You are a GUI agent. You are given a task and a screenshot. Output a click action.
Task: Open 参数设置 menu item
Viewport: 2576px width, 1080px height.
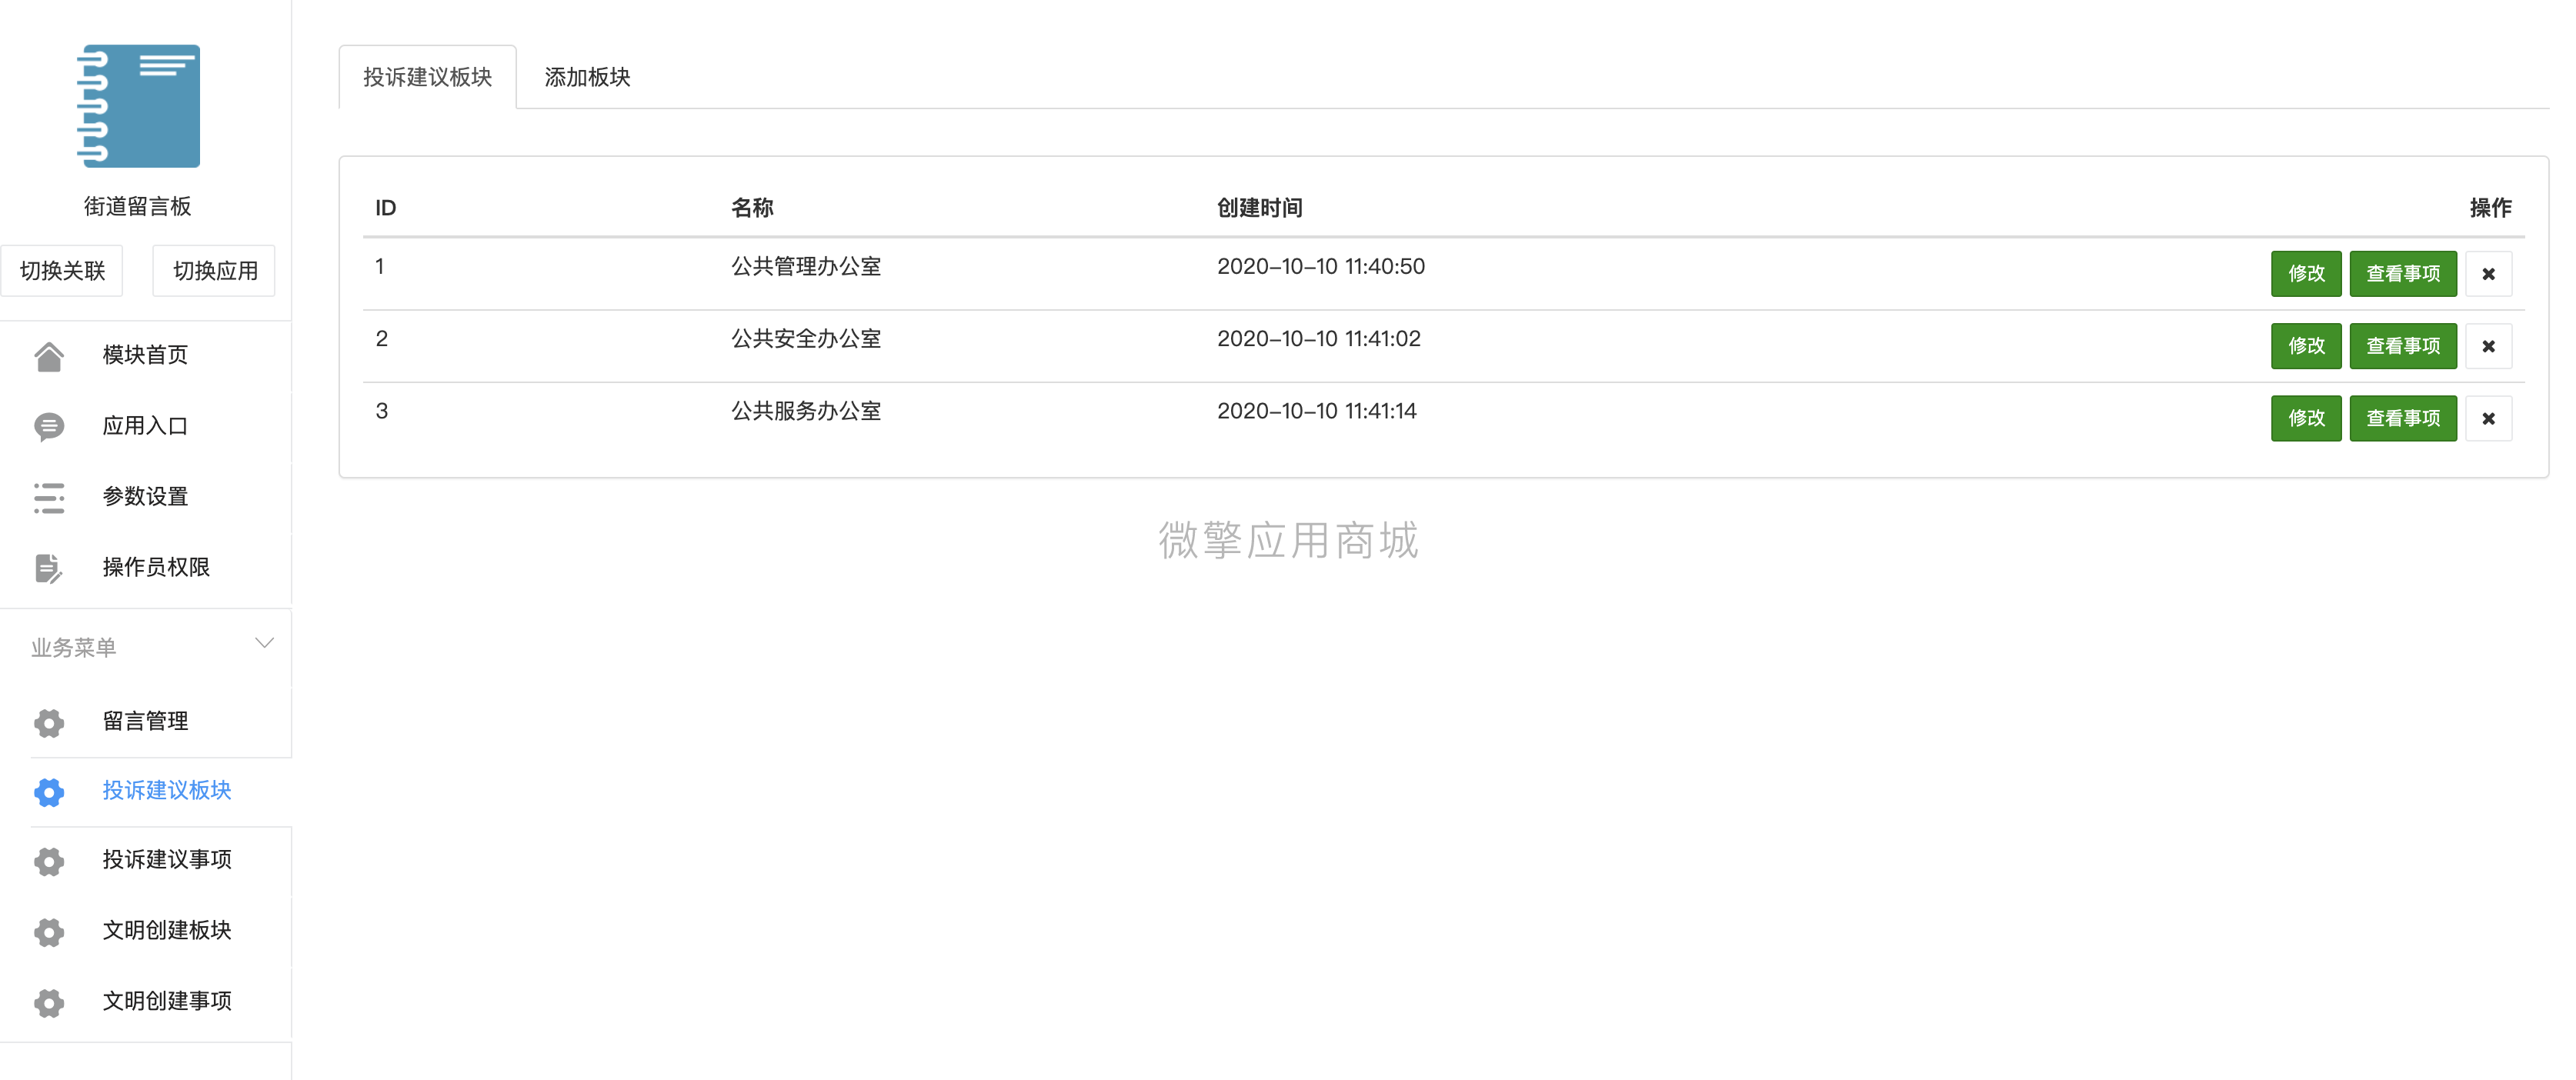coord(146,497)
